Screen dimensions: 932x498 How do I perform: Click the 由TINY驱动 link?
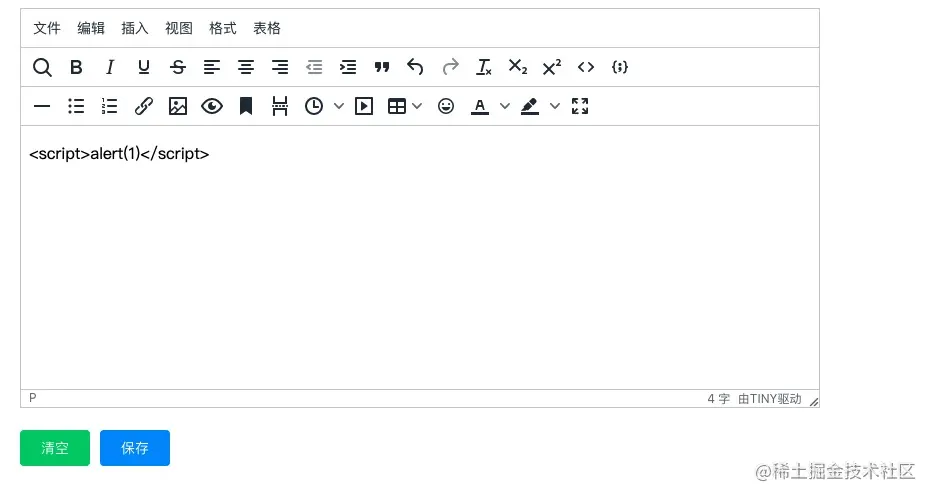[770, 399]
